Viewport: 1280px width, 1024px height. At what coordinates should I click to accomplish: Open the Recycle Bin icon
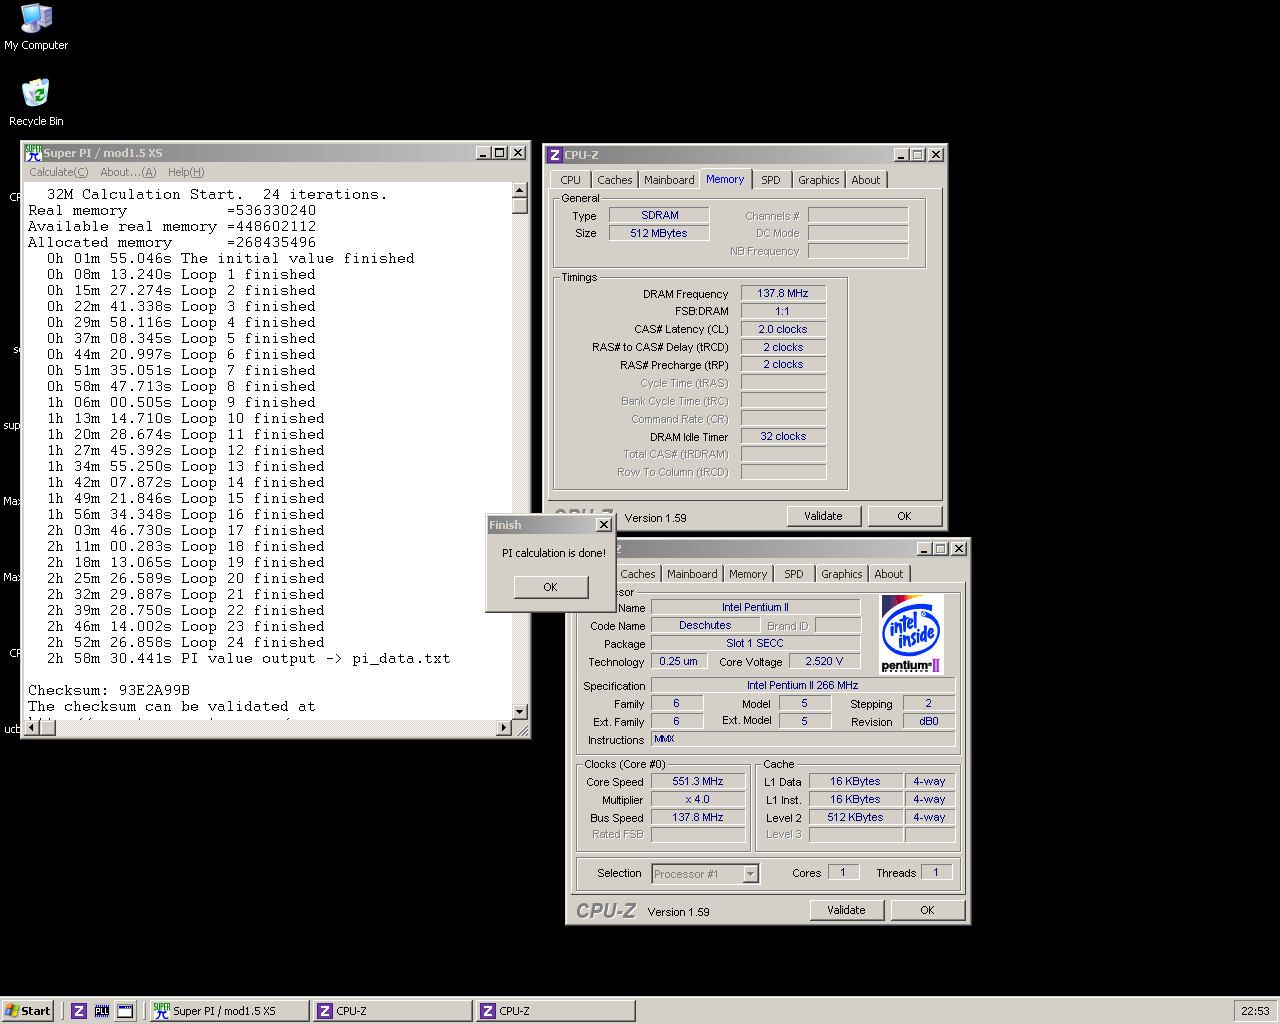click(36, 103)
